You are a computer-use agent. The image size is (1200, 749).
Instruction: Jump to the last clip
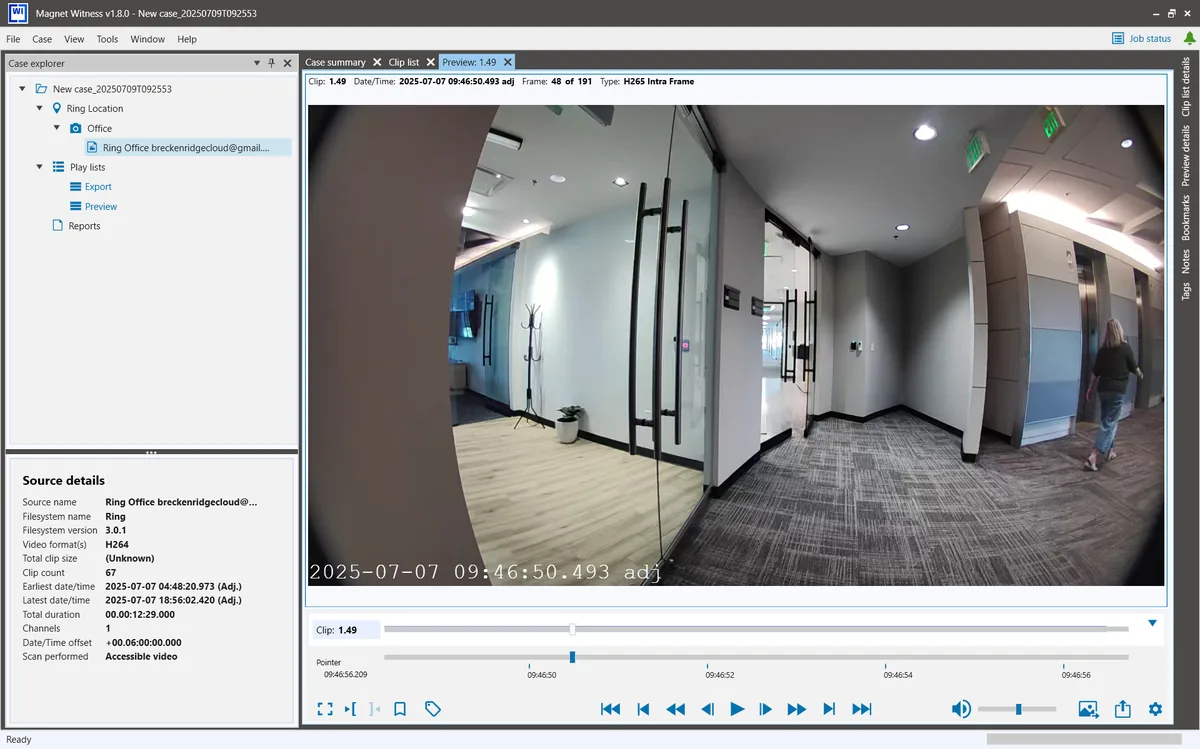(862, 709)
